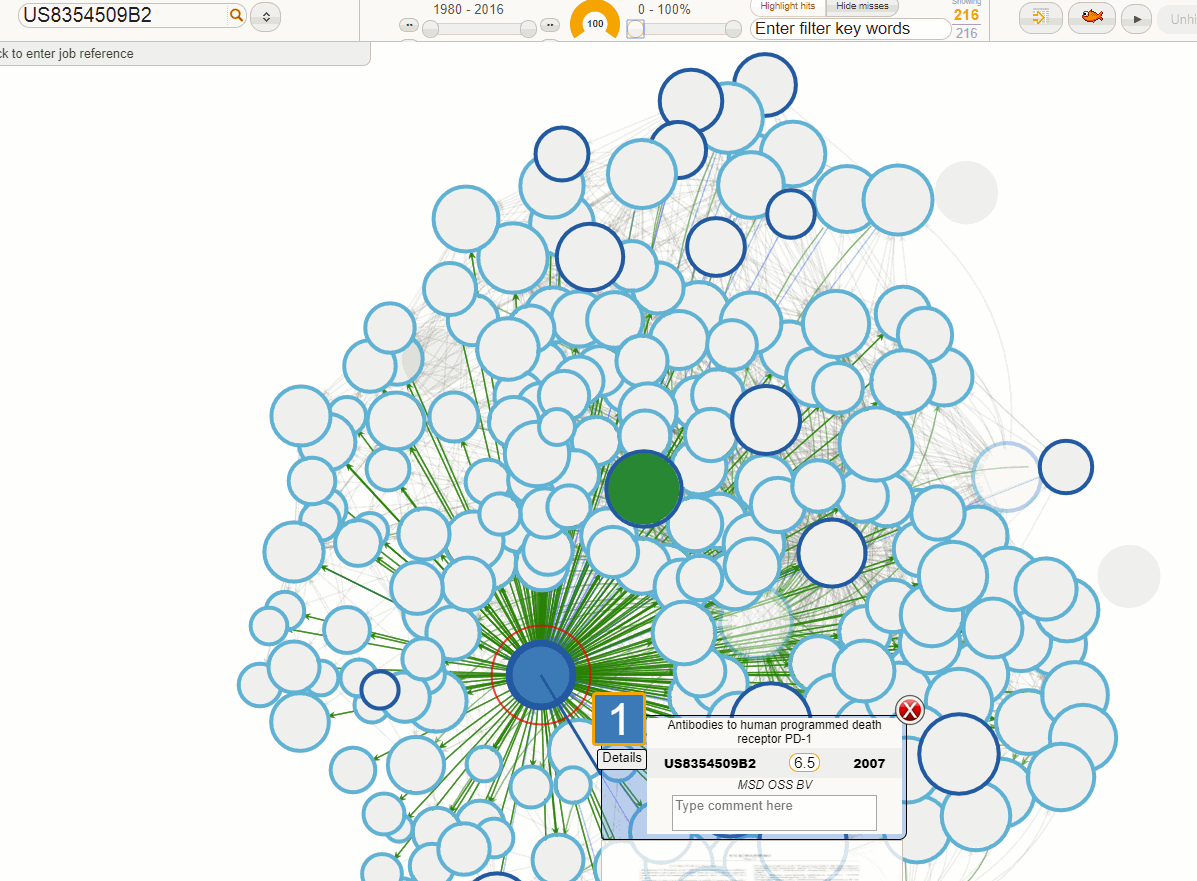Grab the right handle of year slider
Screen dimensions: 1197x881
pos(528,29)
